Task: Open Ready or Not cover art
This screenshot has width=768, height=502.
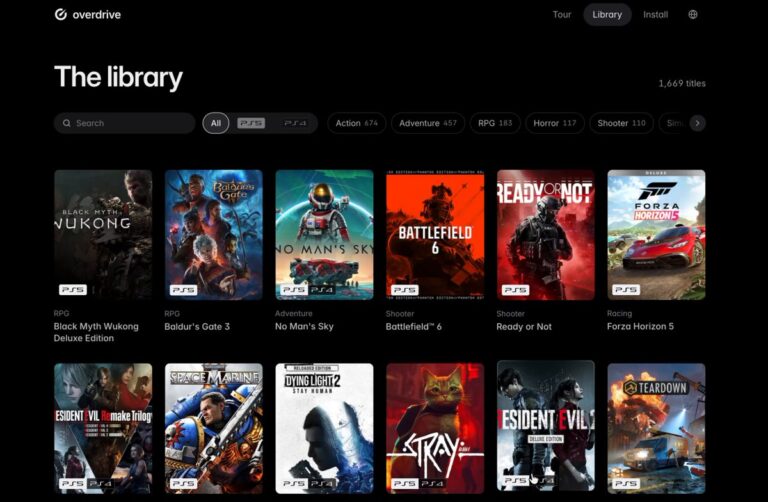Action: click(546, 235)
